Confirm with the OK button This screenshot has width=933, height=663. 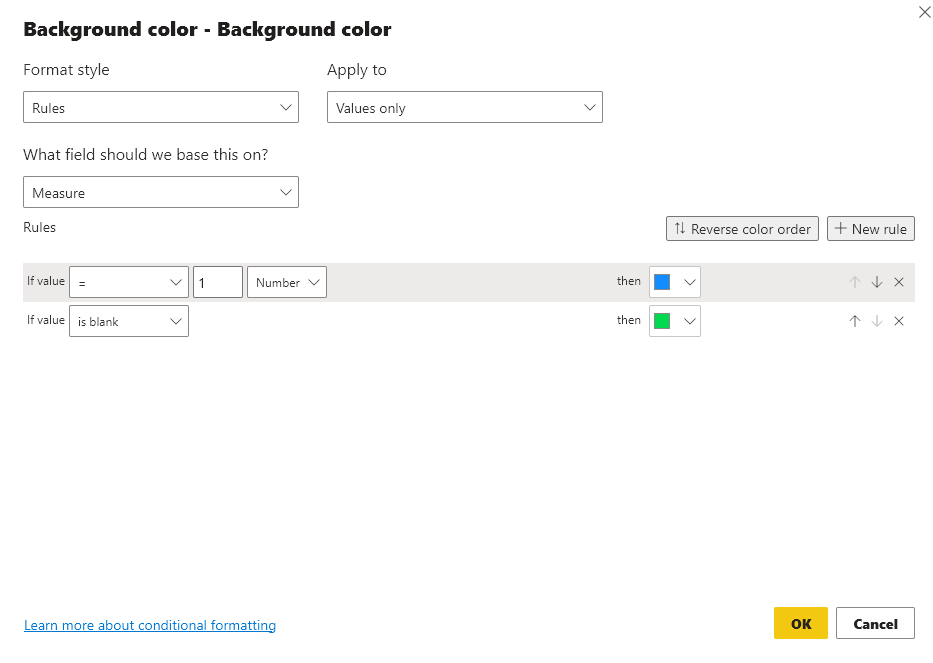[x=800, y=623]
